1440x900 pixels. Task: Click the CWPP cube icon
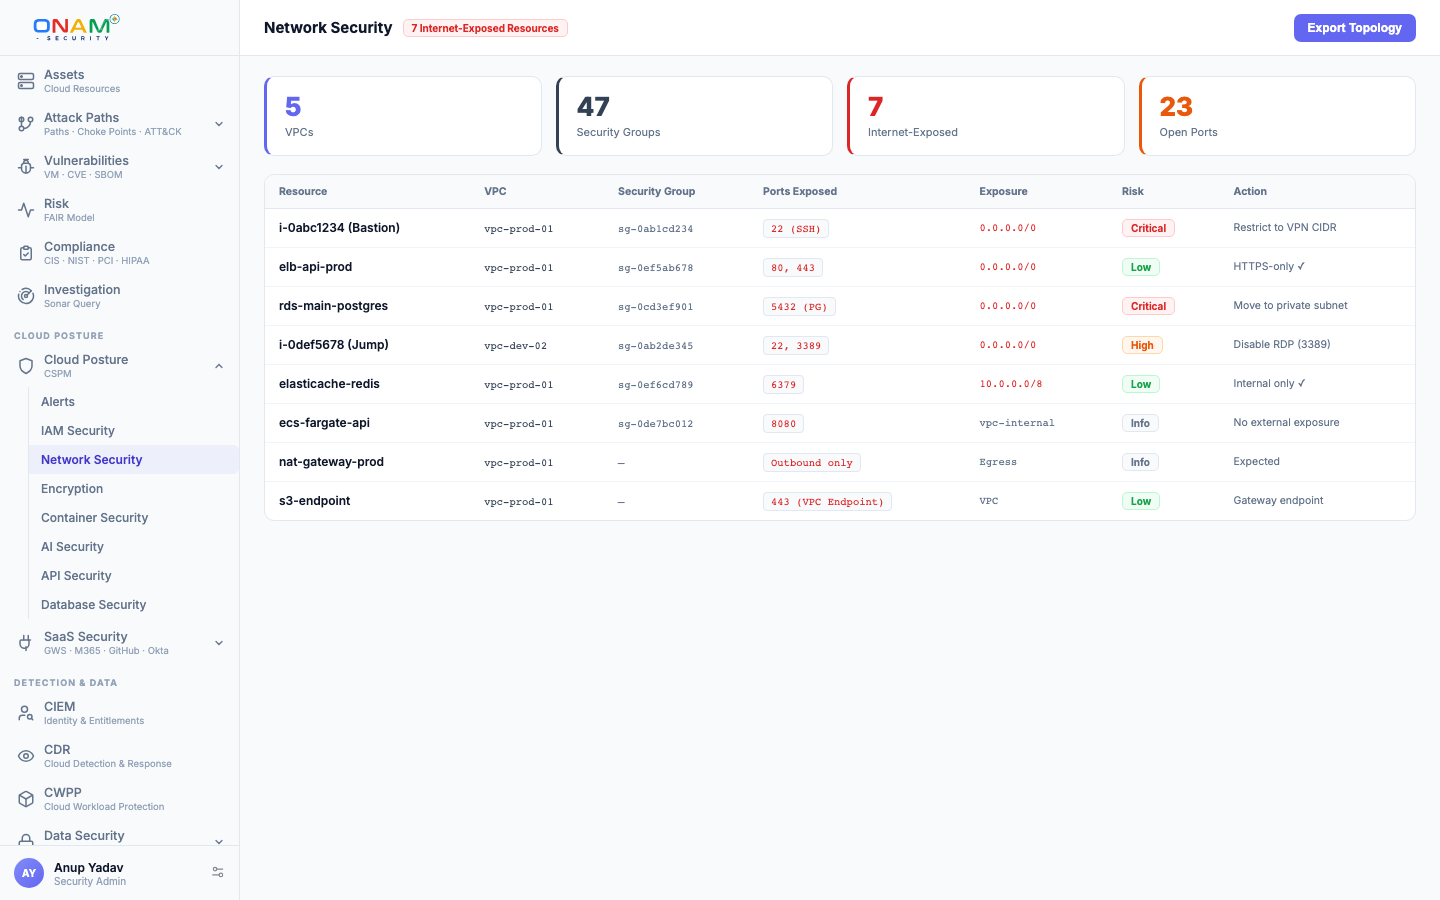pyautogui.click(x=26, y=799)
